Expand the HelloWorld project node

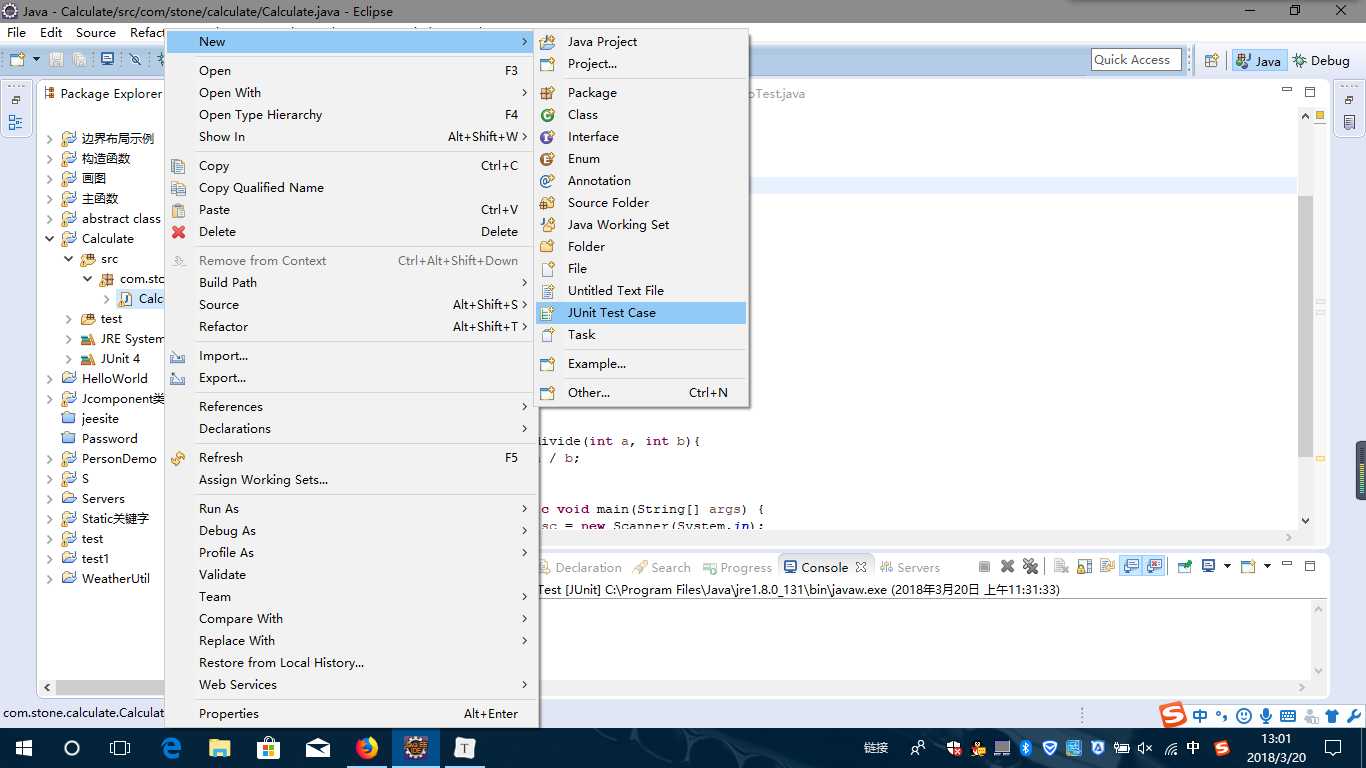point(50,379)
